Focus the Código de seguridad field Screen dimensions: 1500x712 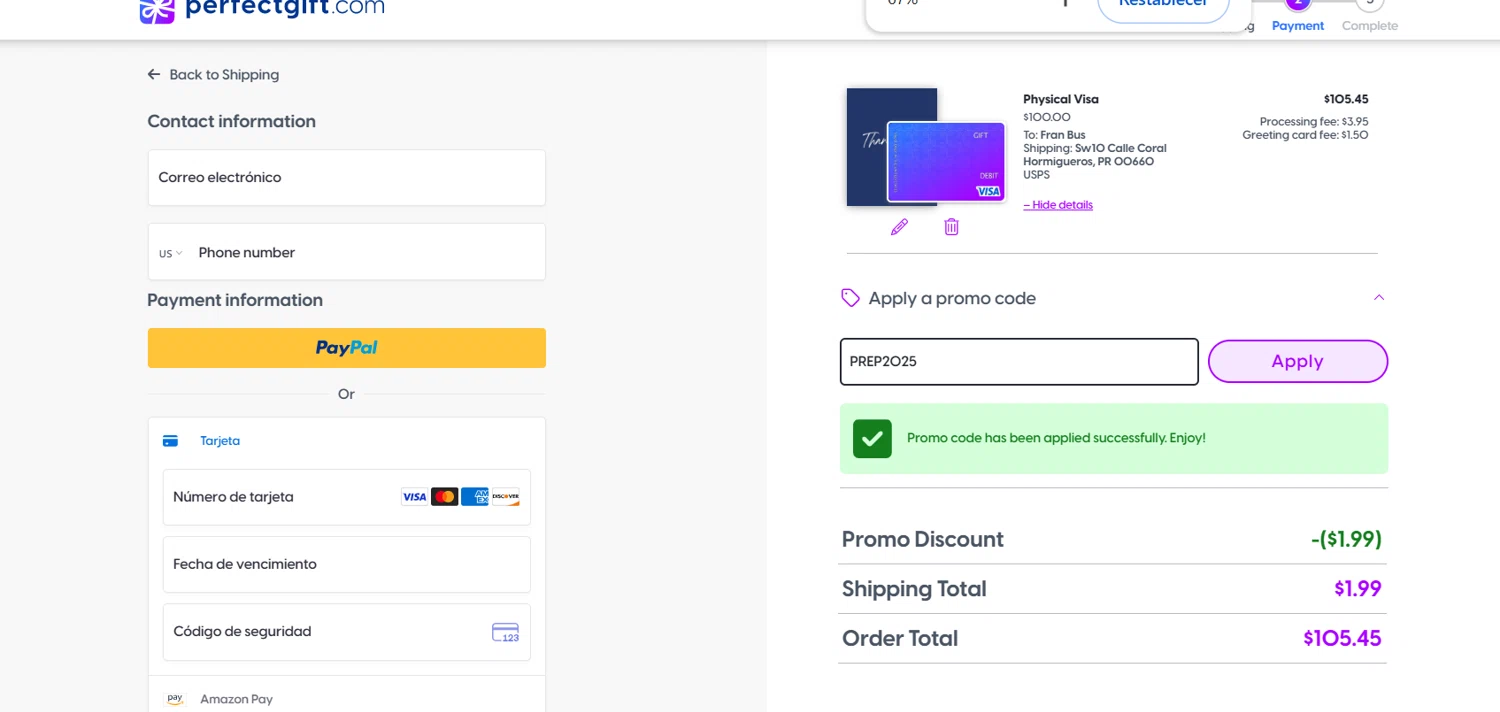click(347, 632)
